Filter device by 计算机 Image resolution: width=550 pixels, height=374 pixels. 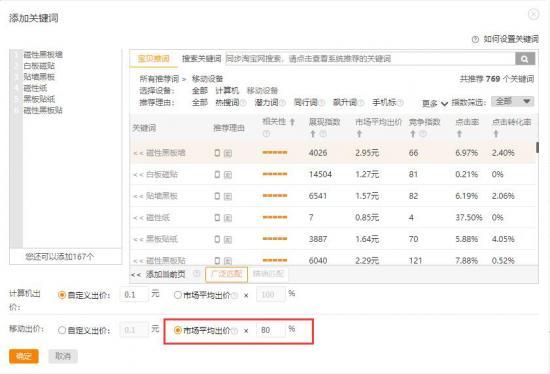(x=227, y=91)
